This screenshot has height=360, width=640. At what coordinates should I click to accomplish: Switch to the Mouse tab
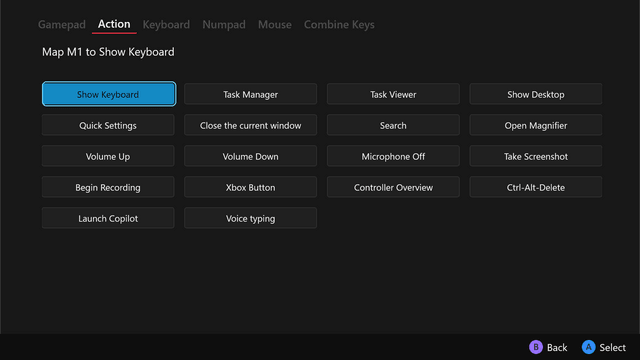(275, 24)
